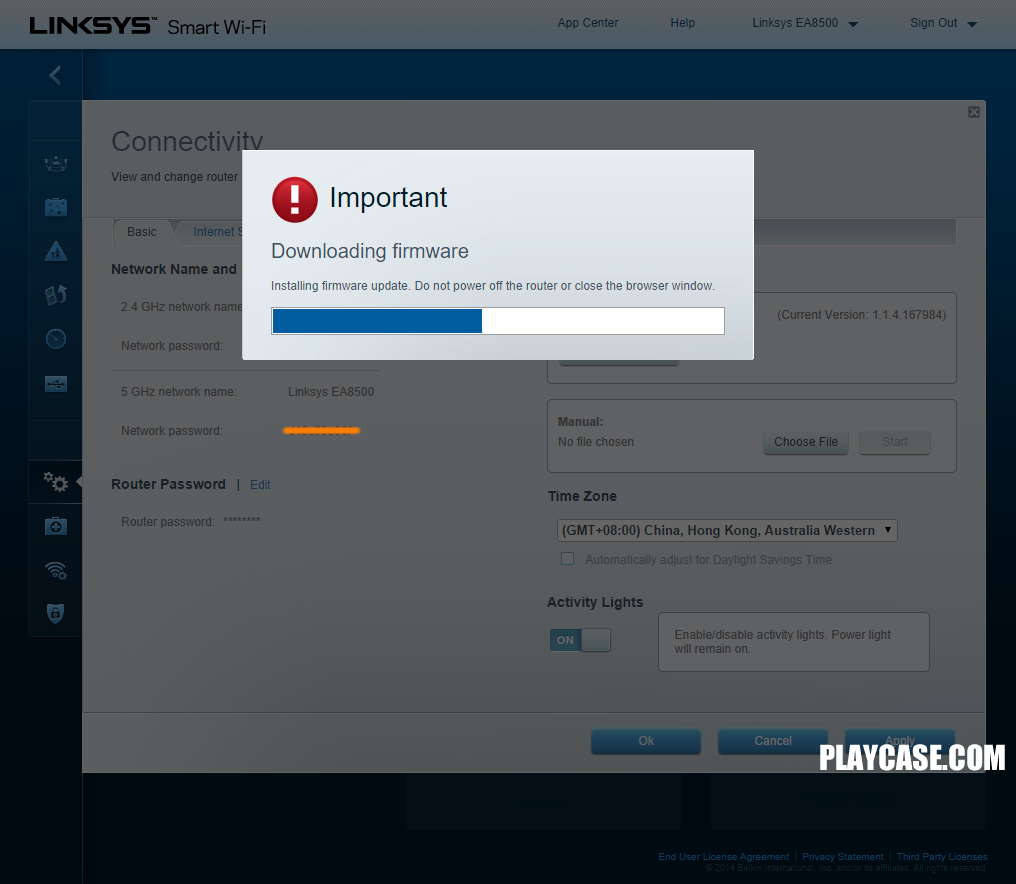Click the Edit link for Router Password
Image resolution: width=1016 pixels, height=884 pixels.
click(260, 485)
